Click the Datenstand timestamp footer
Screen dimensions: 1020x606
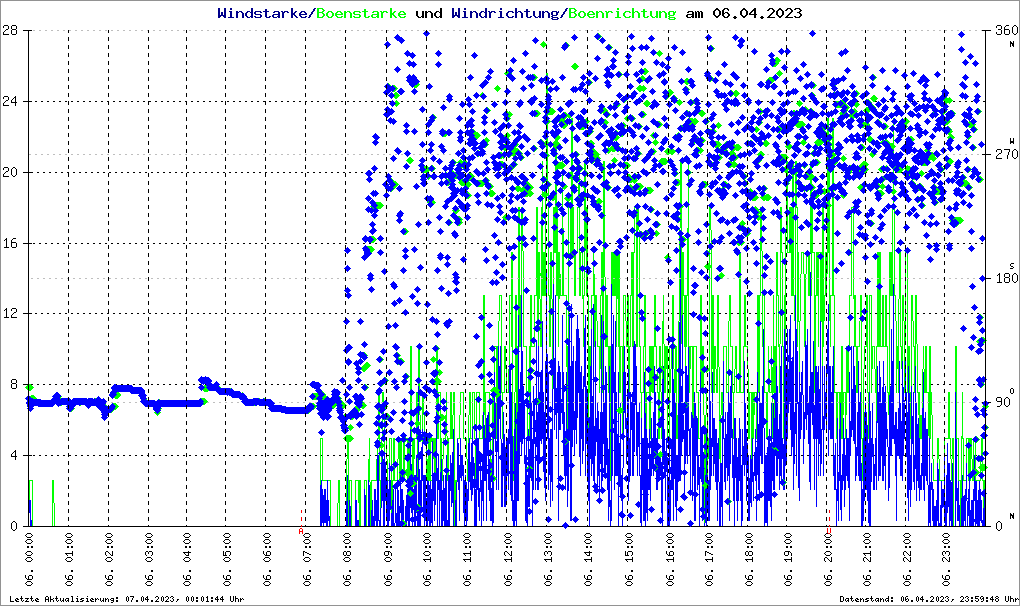coord(930,599)
